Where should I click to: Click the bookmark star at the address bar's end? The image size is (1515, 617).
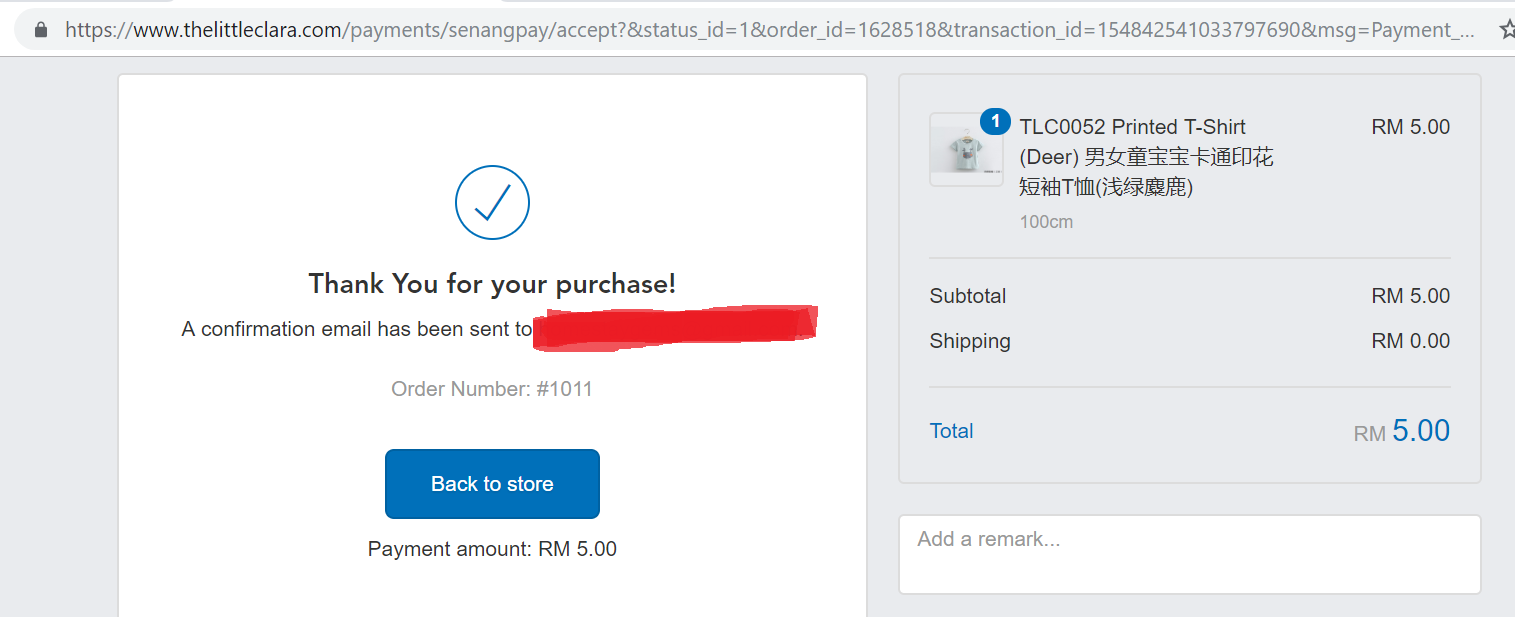coord(1507,30)
